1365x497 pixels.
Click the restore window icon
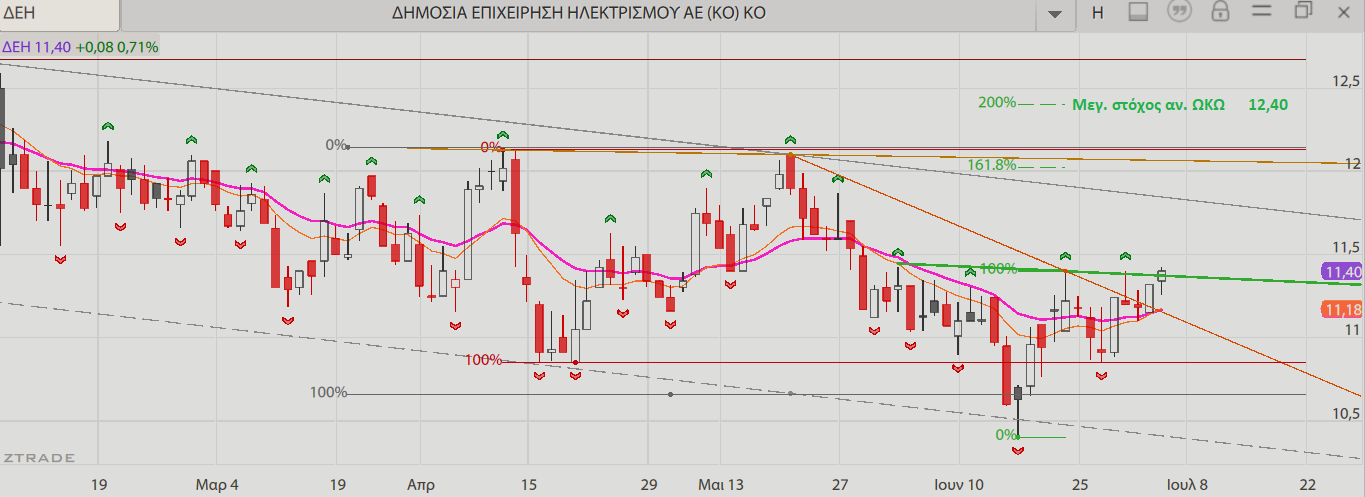point(1303,11)
